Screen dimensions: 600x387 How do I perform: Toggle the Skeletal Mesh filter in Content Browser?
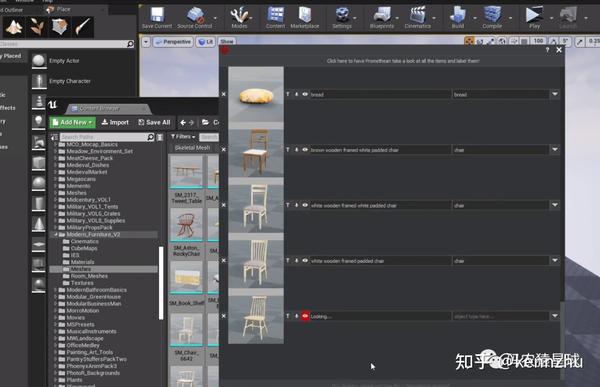(192, 148)
